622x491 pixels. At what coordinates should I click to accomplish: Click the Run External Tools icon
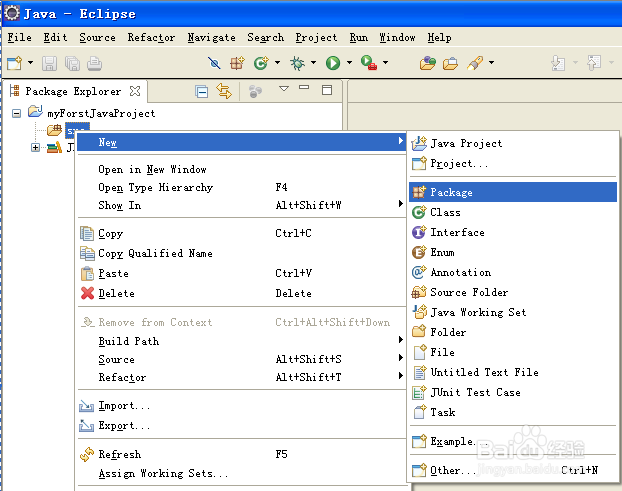369,63
